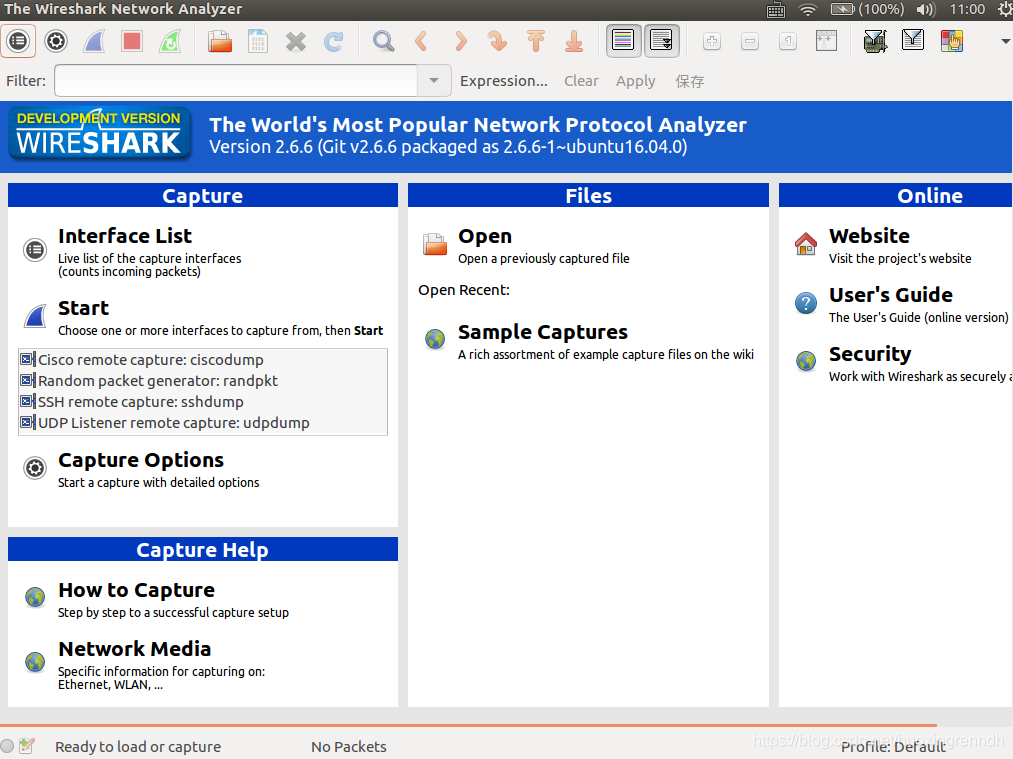Reset zoom to normal size icon

pos(788,41)
